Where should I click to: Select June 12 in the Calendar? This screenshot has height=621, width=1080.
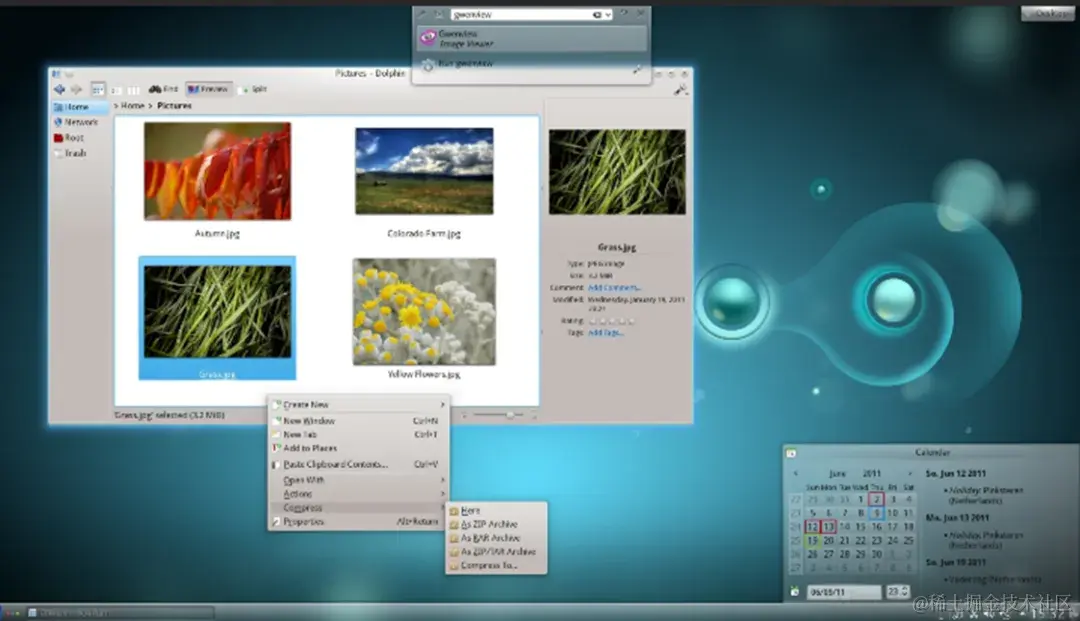pos(812,527)
